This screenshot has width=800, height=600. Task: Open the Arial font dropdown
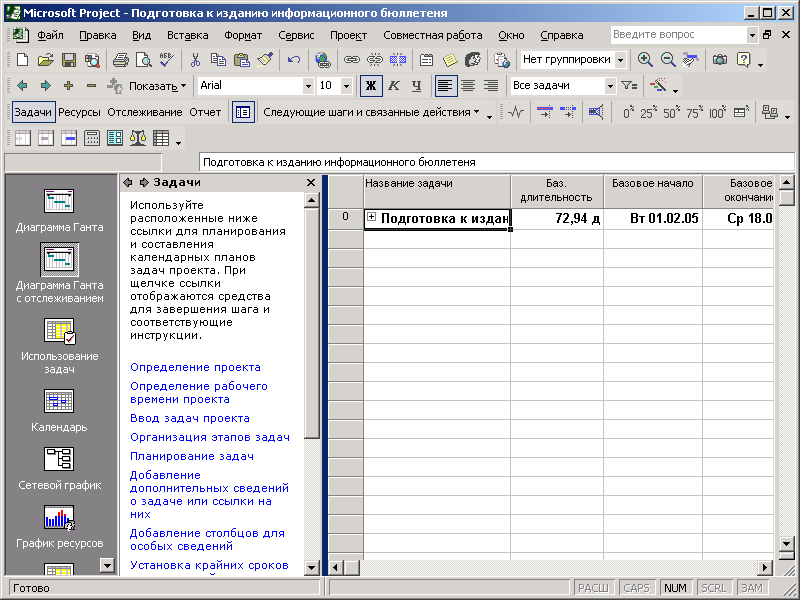308,86
